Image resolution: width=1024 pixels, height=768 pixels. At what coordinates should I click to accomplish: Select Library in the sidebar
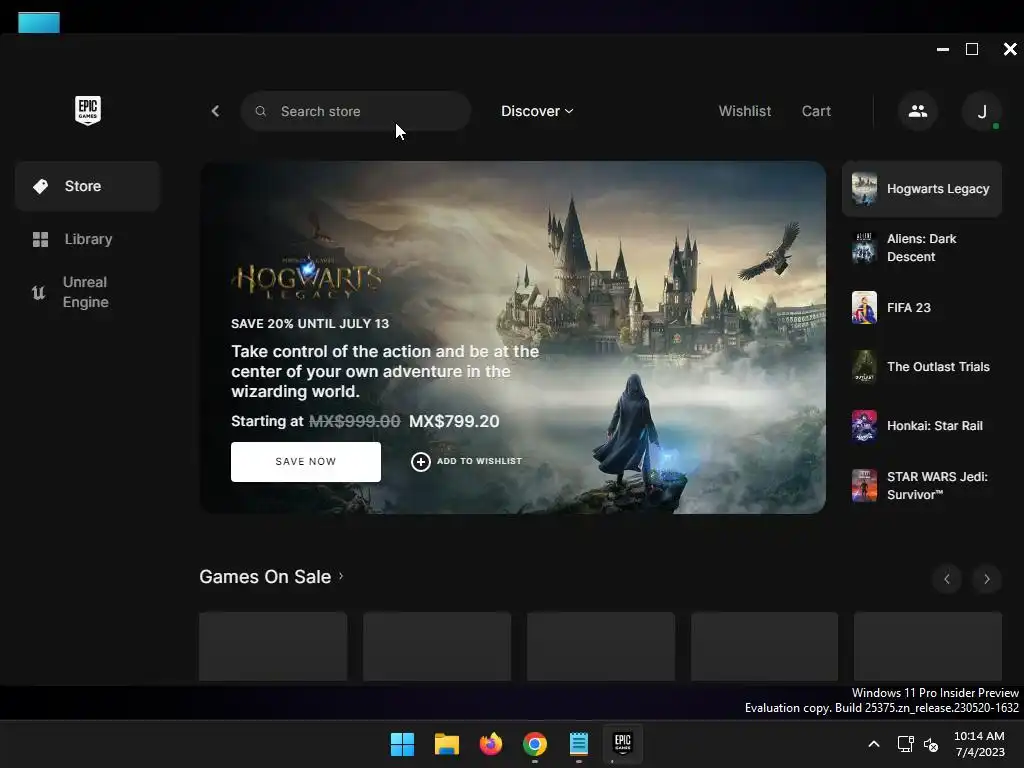pyautogui.click(x=88, y=240)
